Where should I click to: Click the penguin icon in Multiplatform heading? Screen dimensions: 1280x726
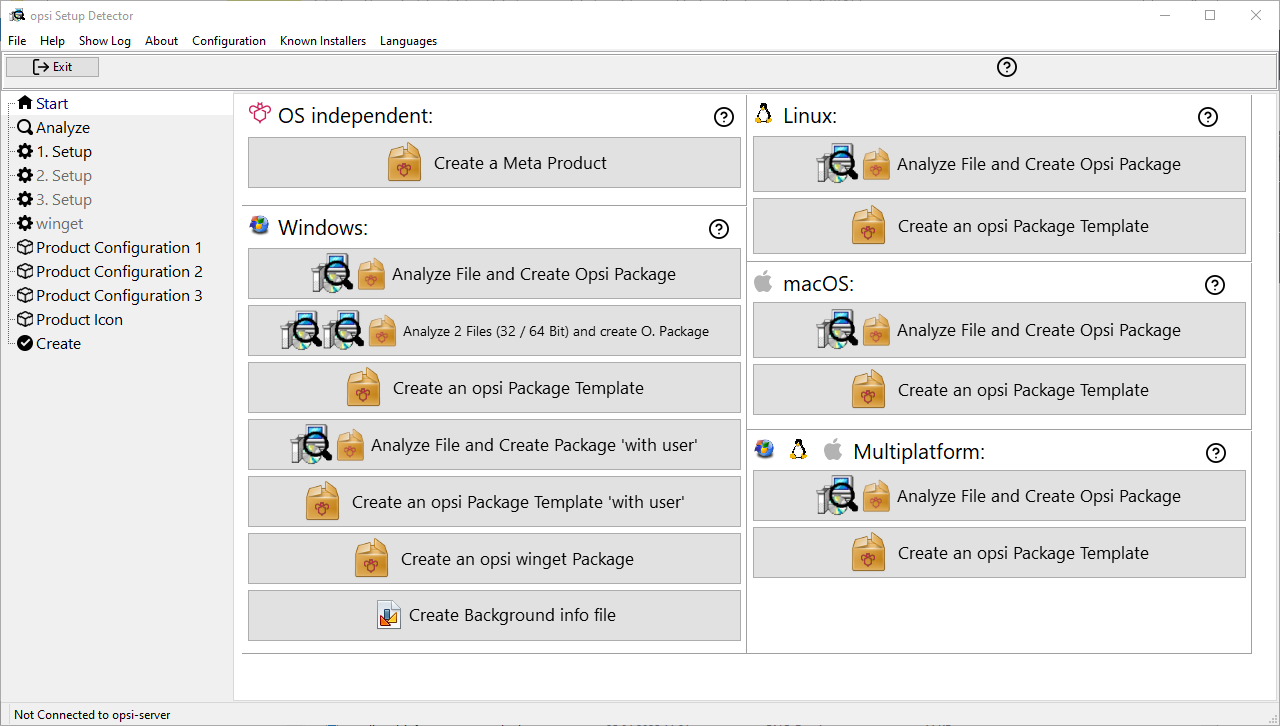(x=798, y=449)
